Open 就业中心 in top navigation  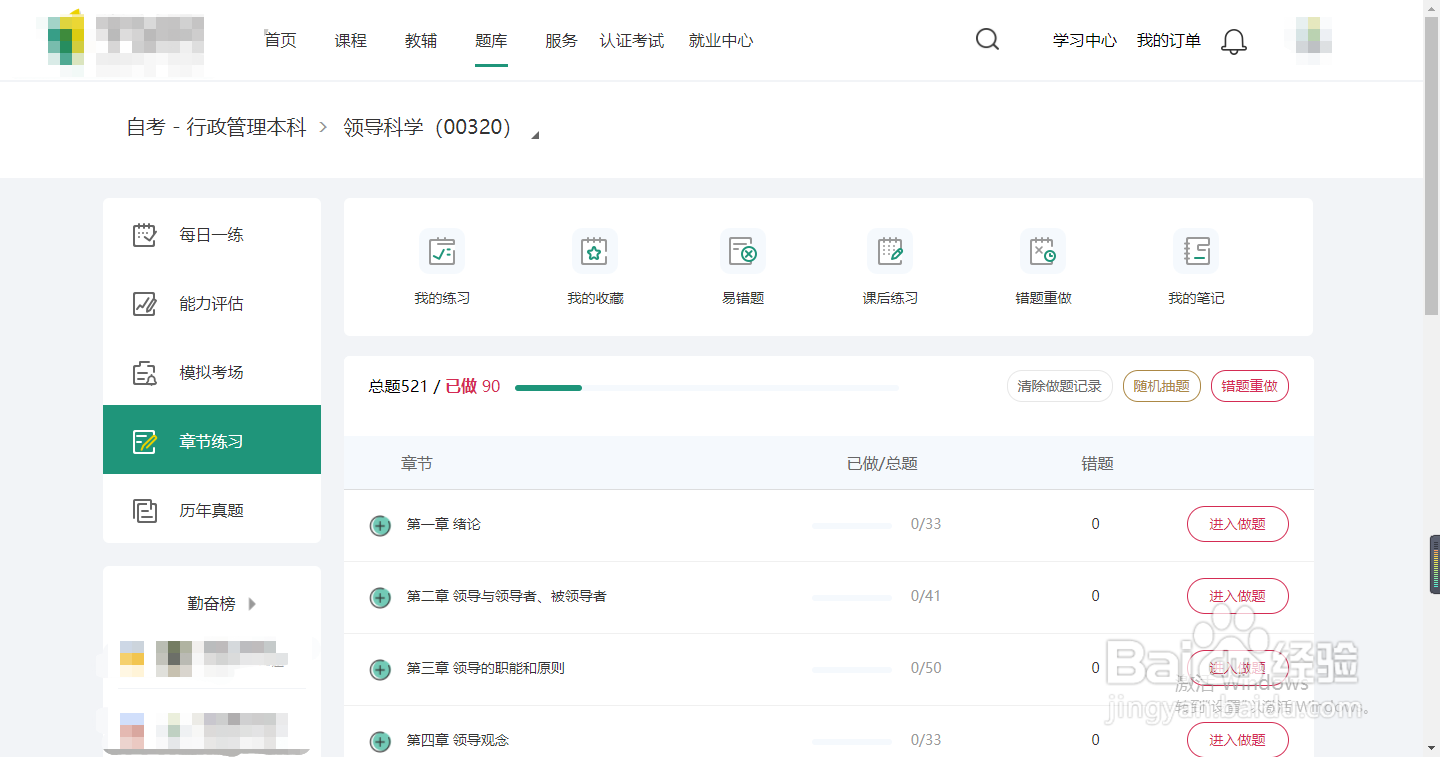[x=721, y=40]
